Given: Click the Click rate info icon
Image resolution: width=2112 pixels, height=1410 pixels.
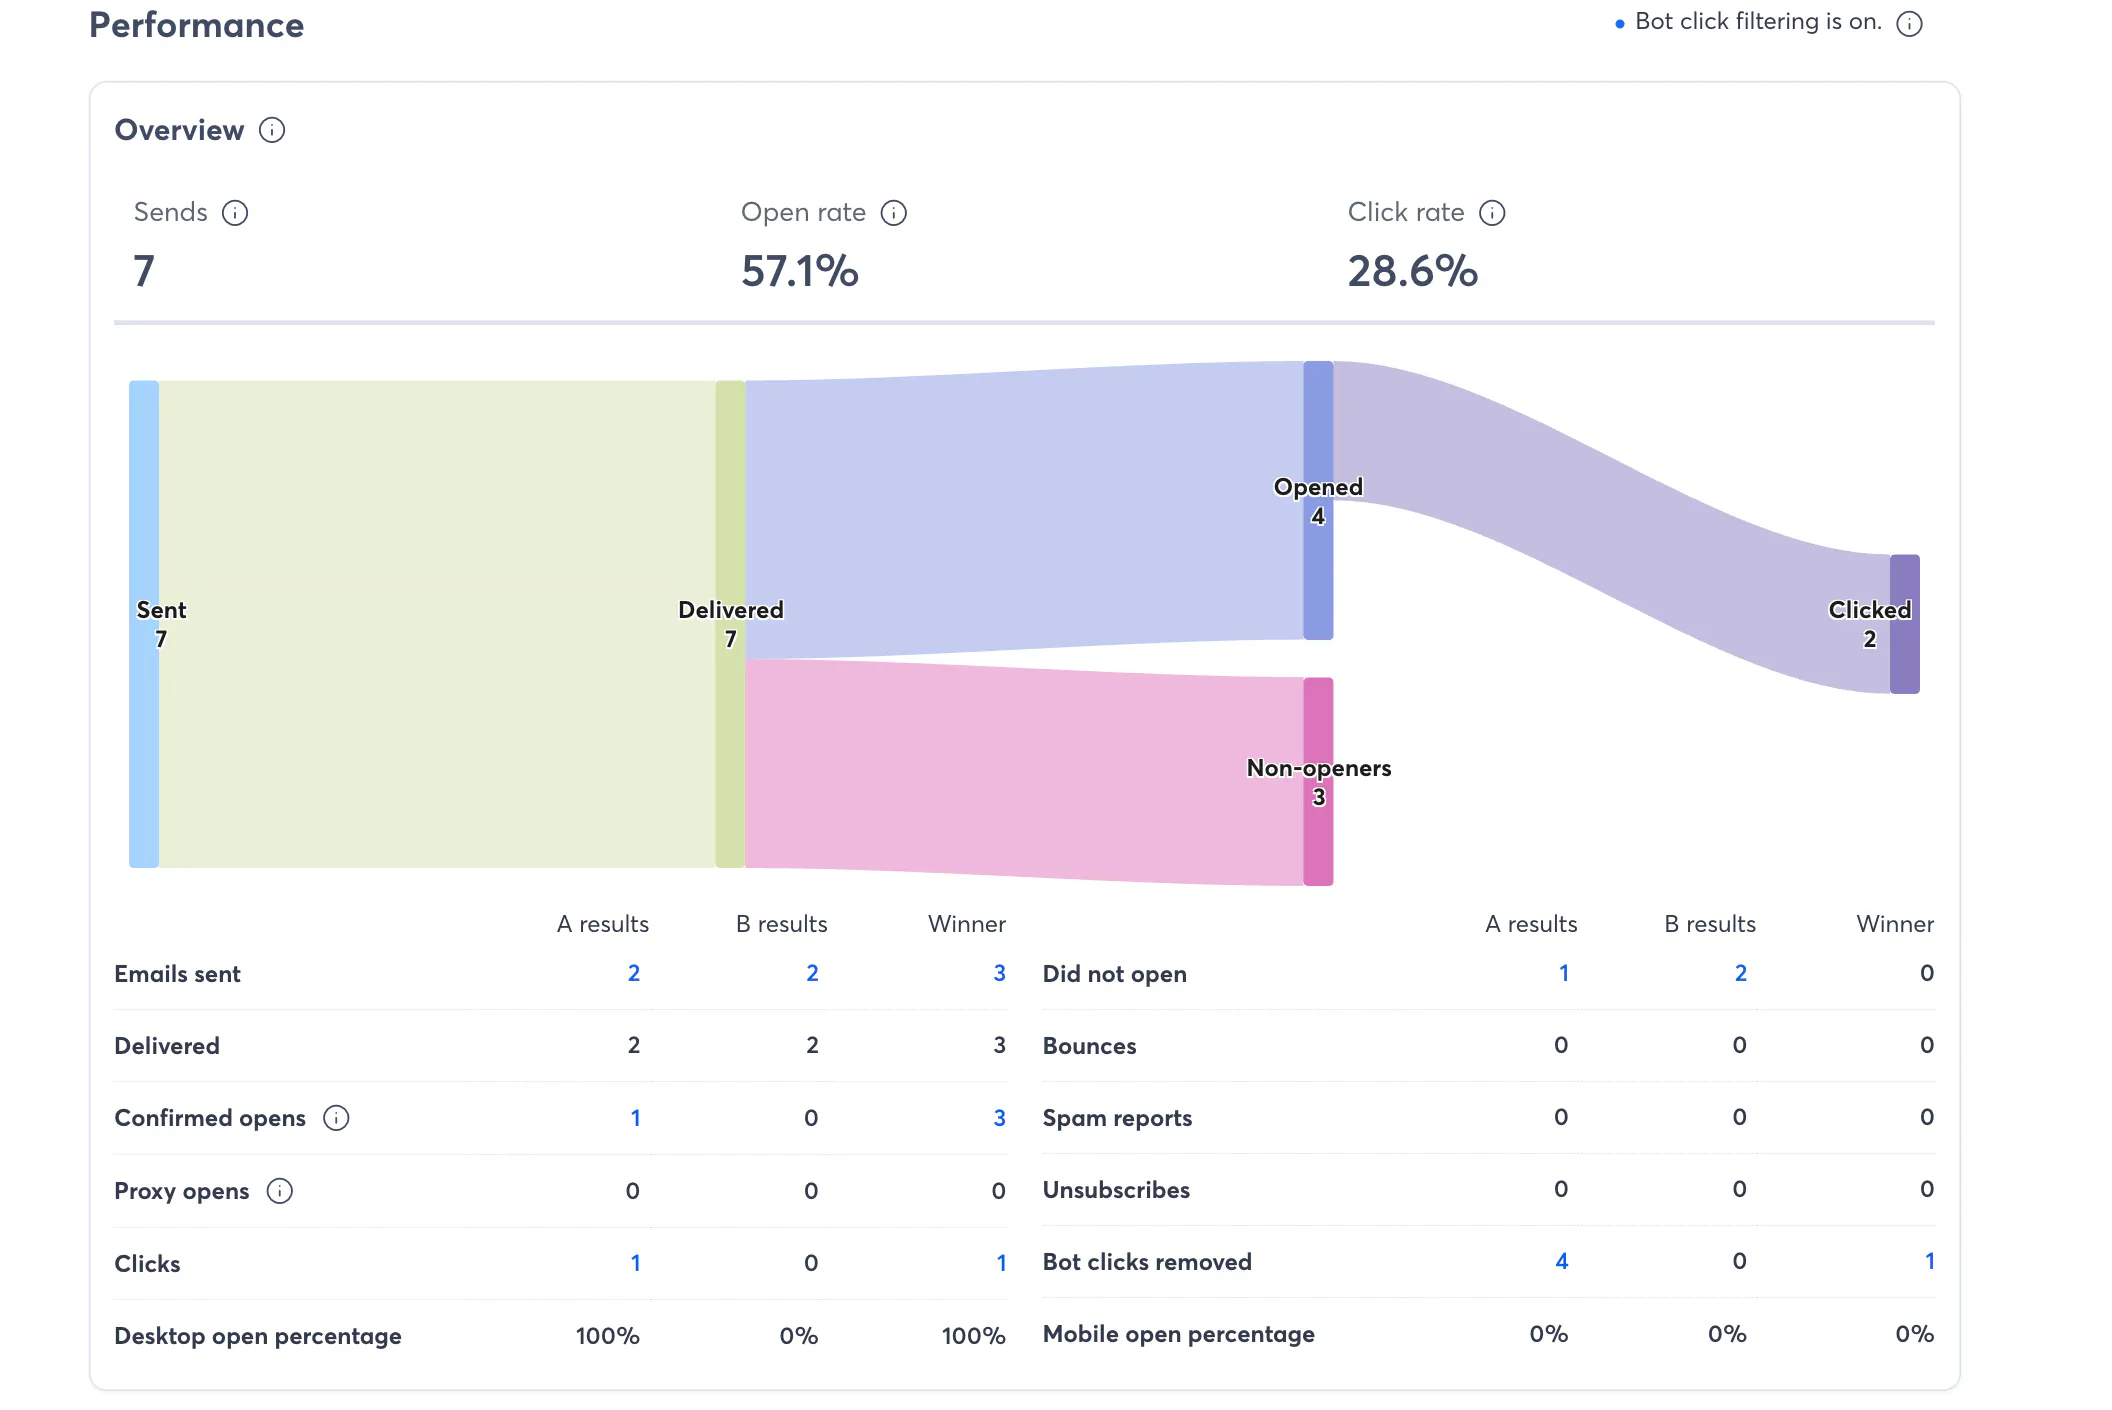Looking at the screenshot, I should coord(1492,213).
